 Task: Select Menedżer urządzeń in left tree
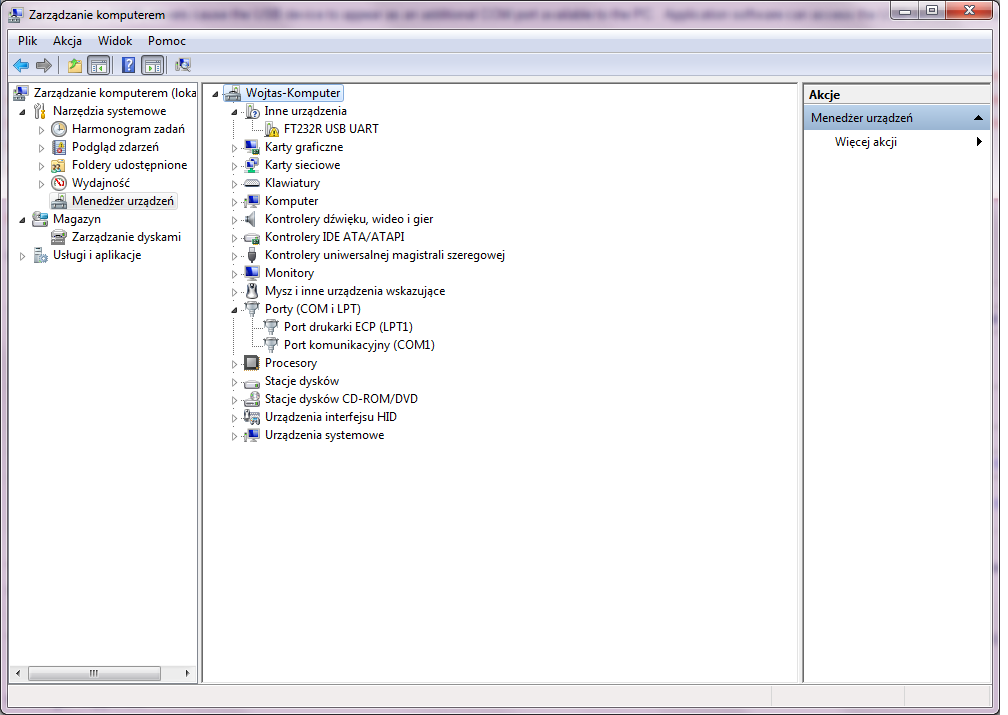(x=123, y=201)
